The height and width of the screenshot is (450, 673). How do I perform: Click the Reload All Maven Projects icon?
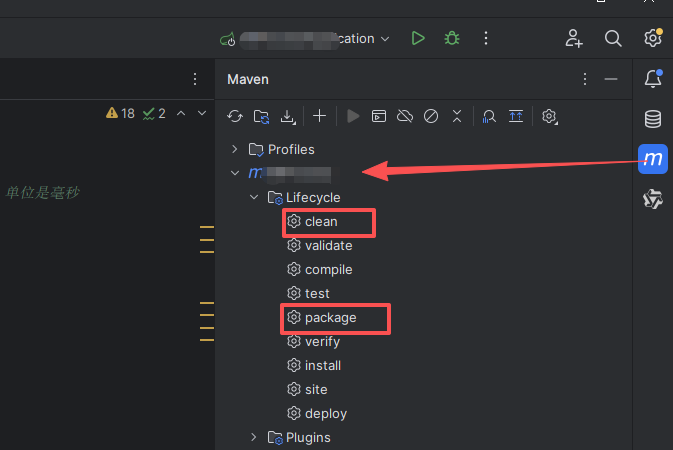tap(235, 116)
